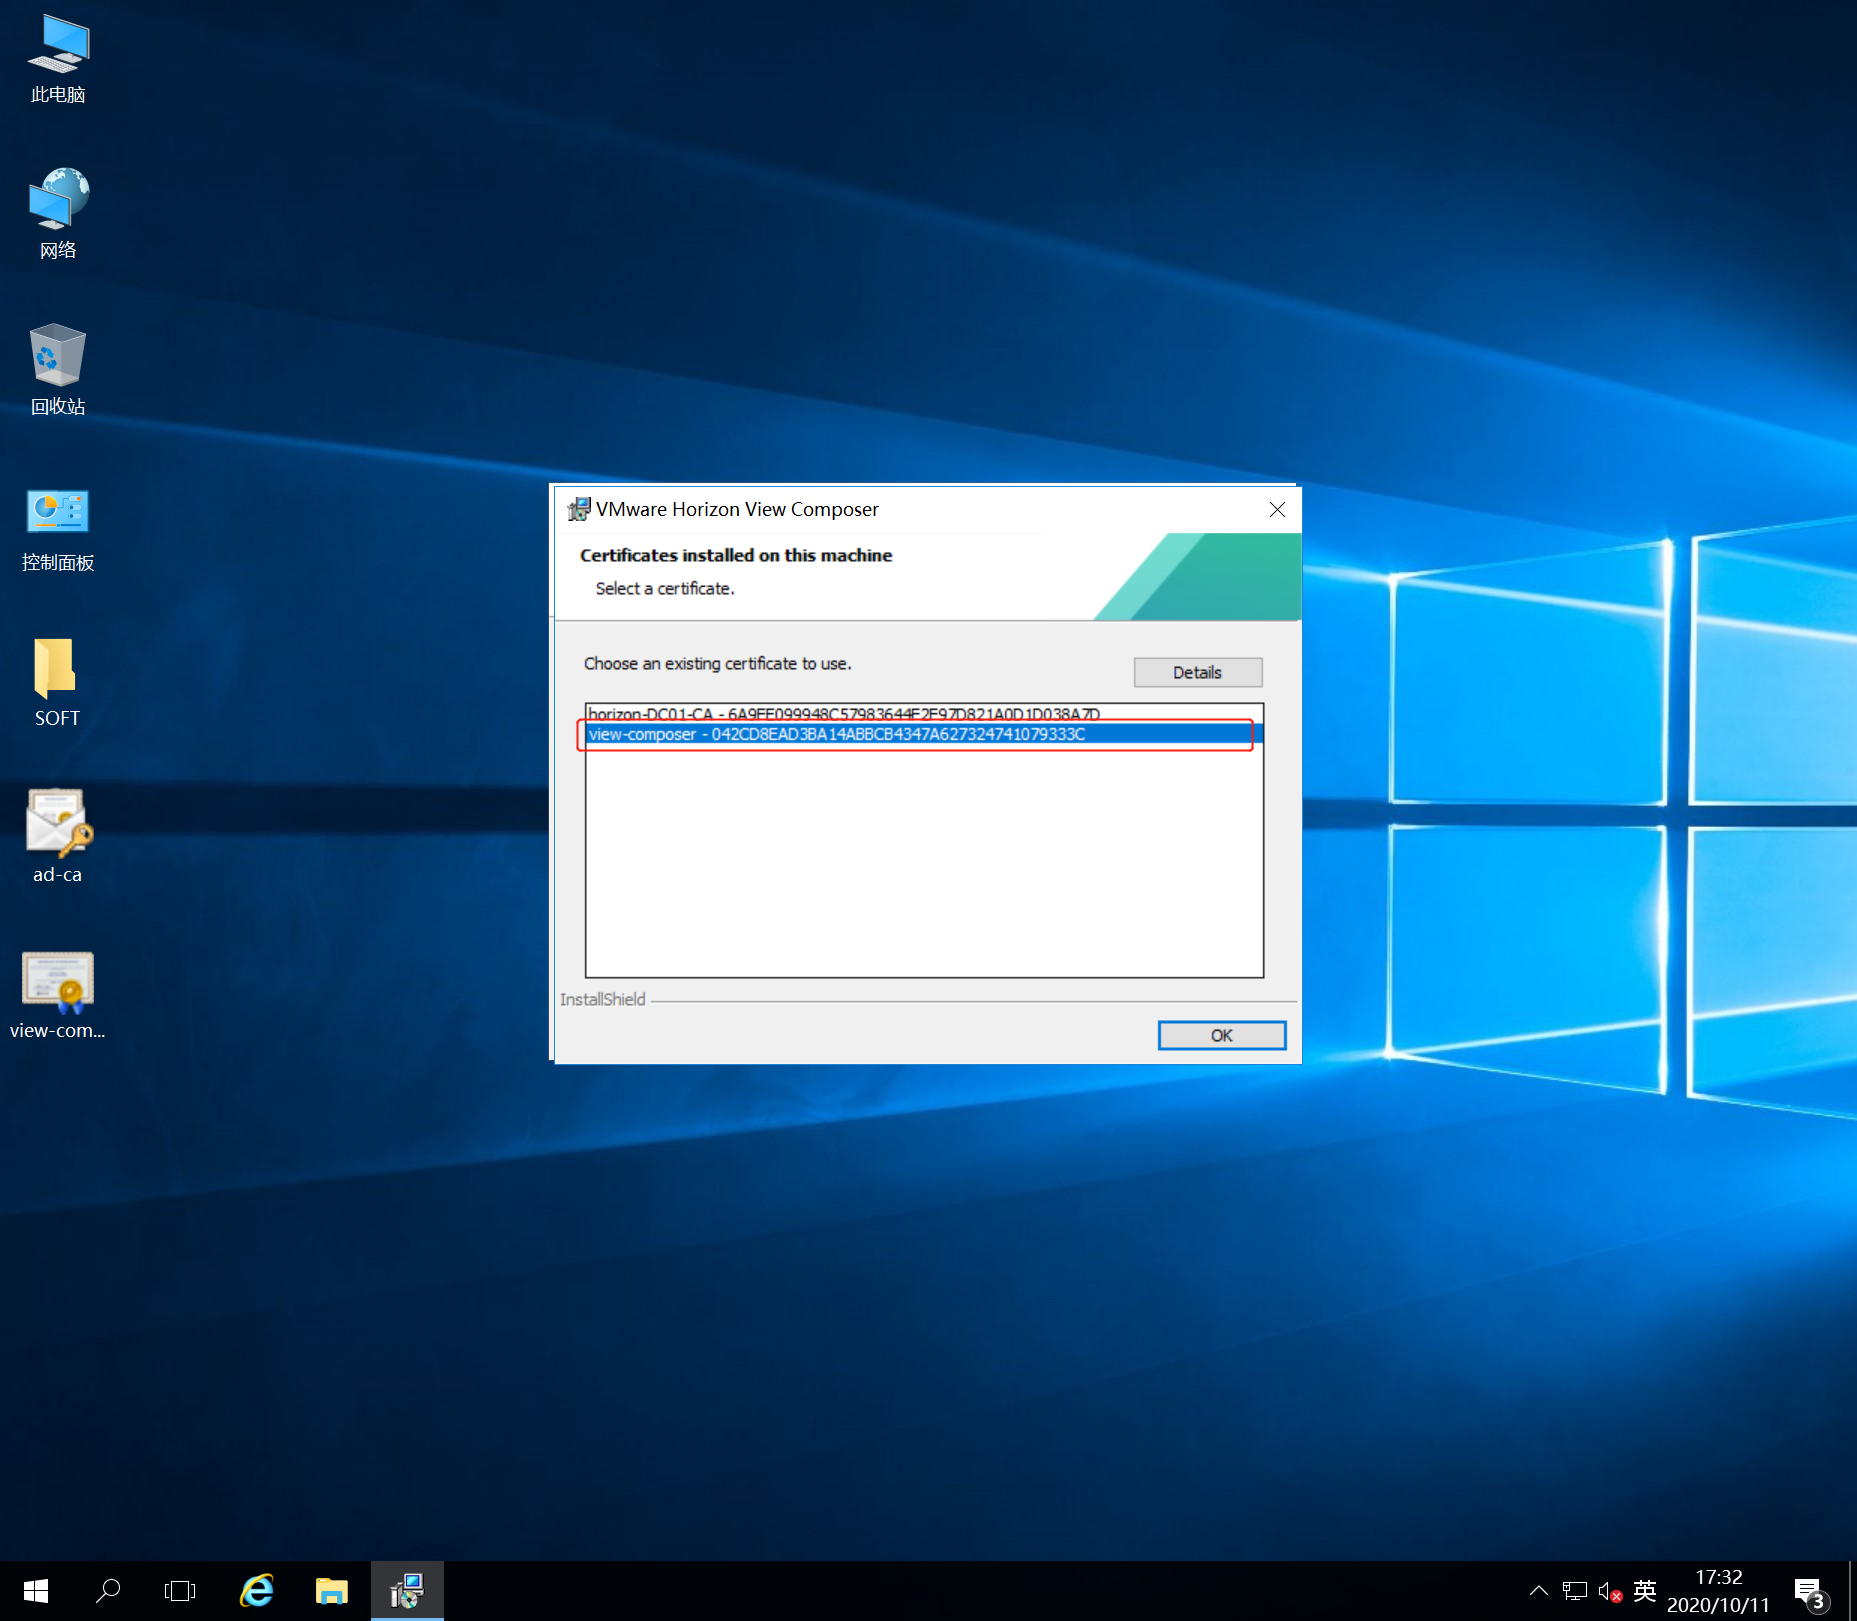Open File Explorer from taskbar
The image size is (1857, 1621).
pos(332,1591)
